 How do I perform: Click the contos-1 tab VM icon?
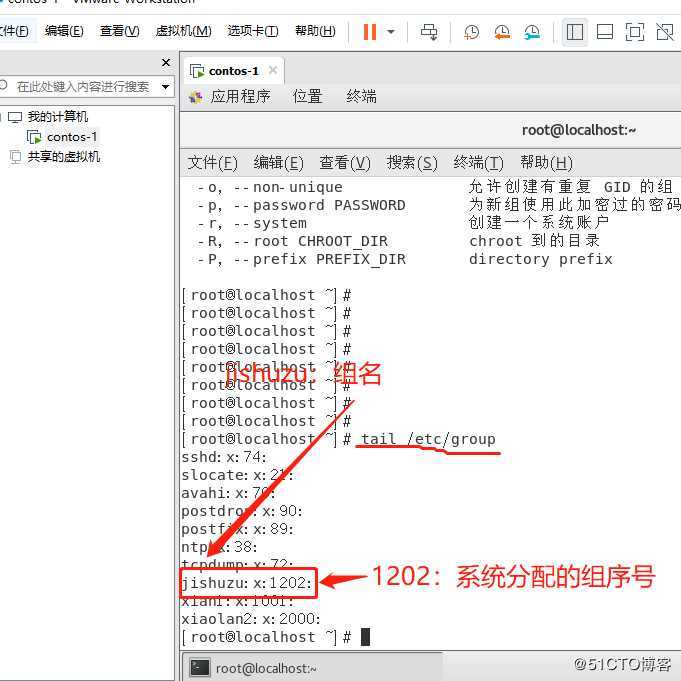197,71
